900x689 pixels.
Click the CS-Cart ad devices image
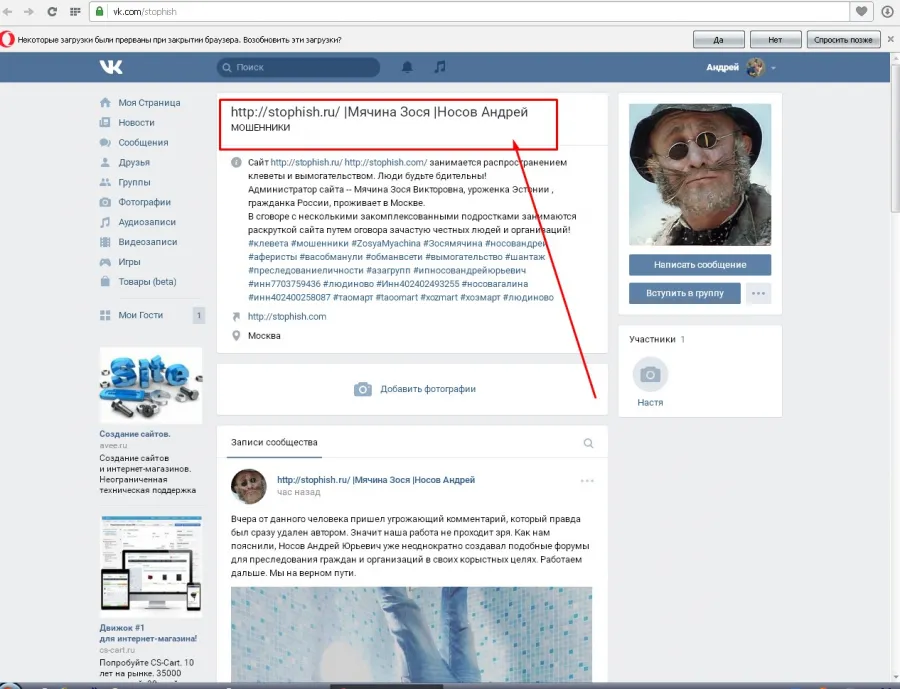(150, 567)
